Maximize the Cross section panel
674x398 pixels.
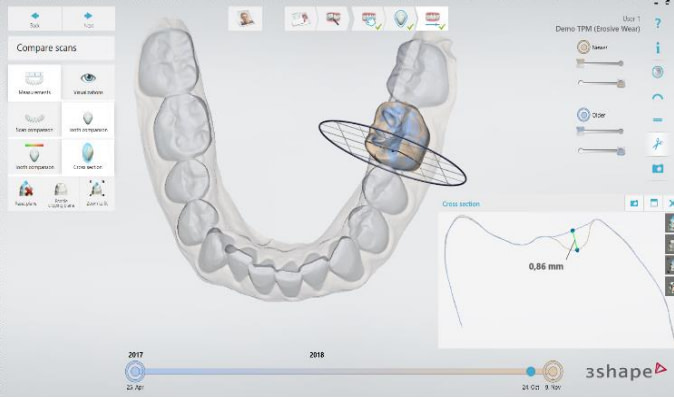[654, 203]
